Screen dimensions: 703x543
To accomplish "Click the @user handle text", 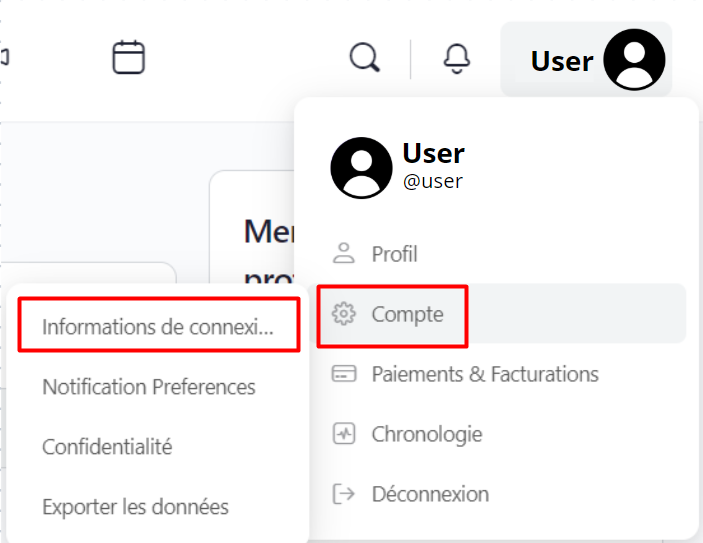I will [x=432, y=181].
